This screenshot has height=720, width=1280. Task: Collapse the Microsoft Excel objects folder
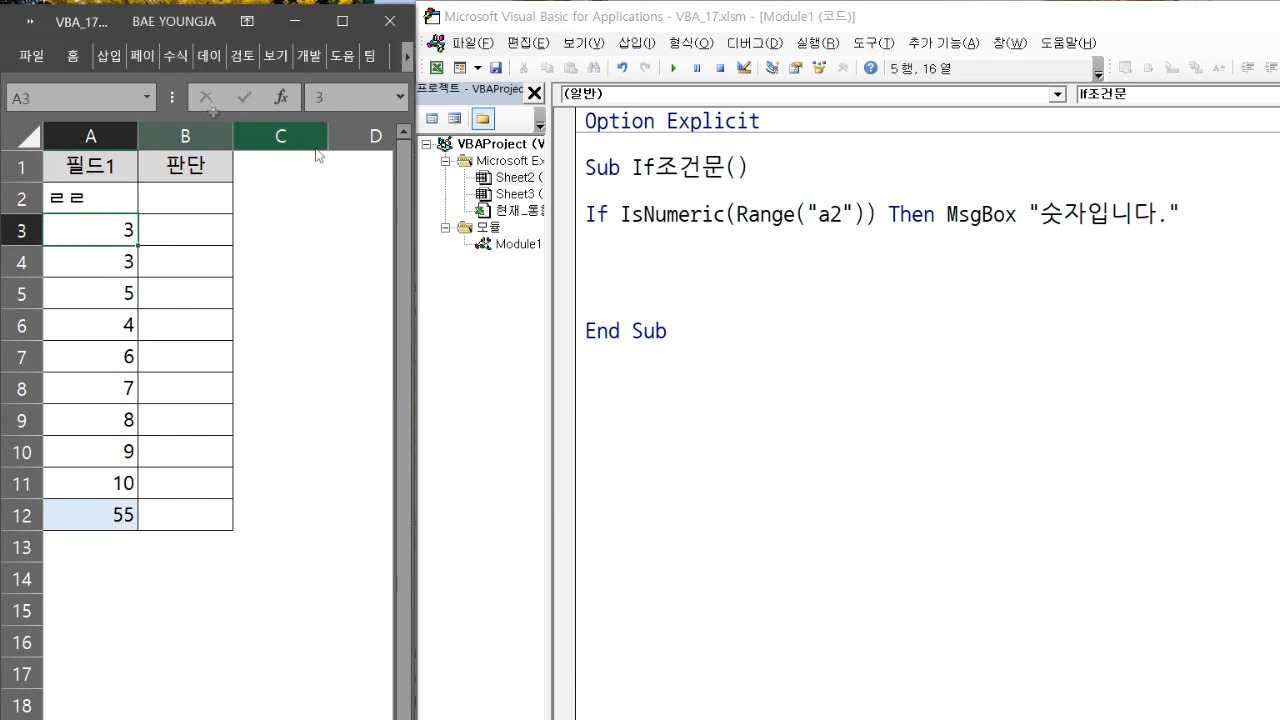pyautogui.click(x=446, y=161)
